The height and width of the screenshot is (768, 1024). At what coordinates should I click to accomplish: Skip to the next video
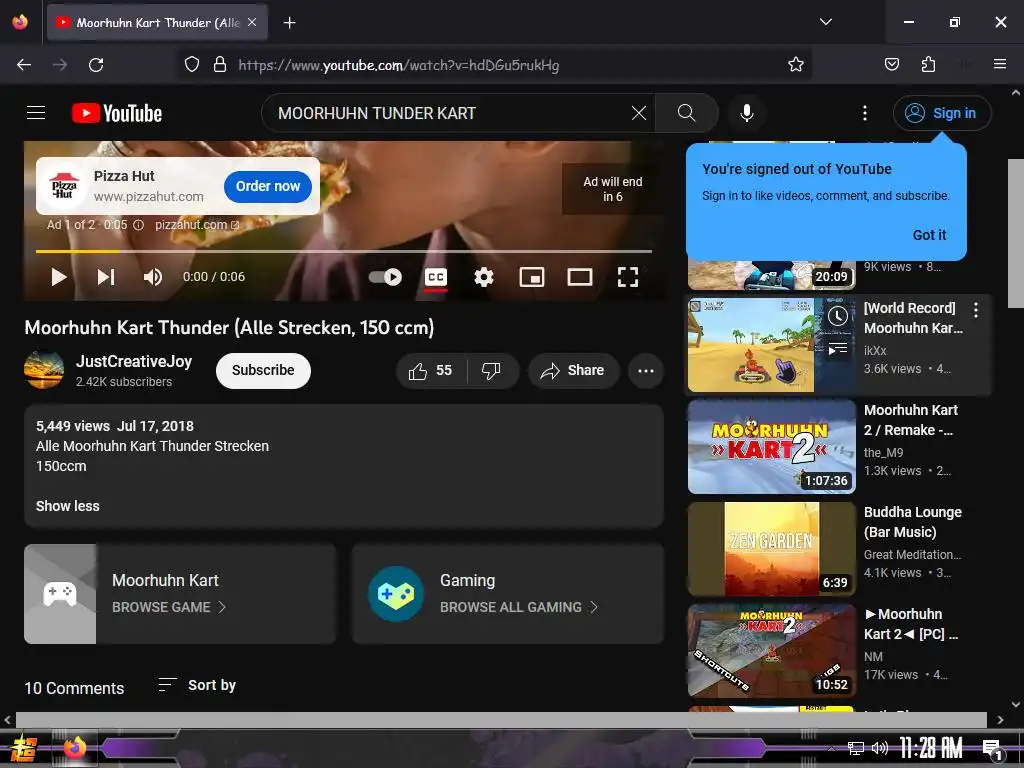106,277
